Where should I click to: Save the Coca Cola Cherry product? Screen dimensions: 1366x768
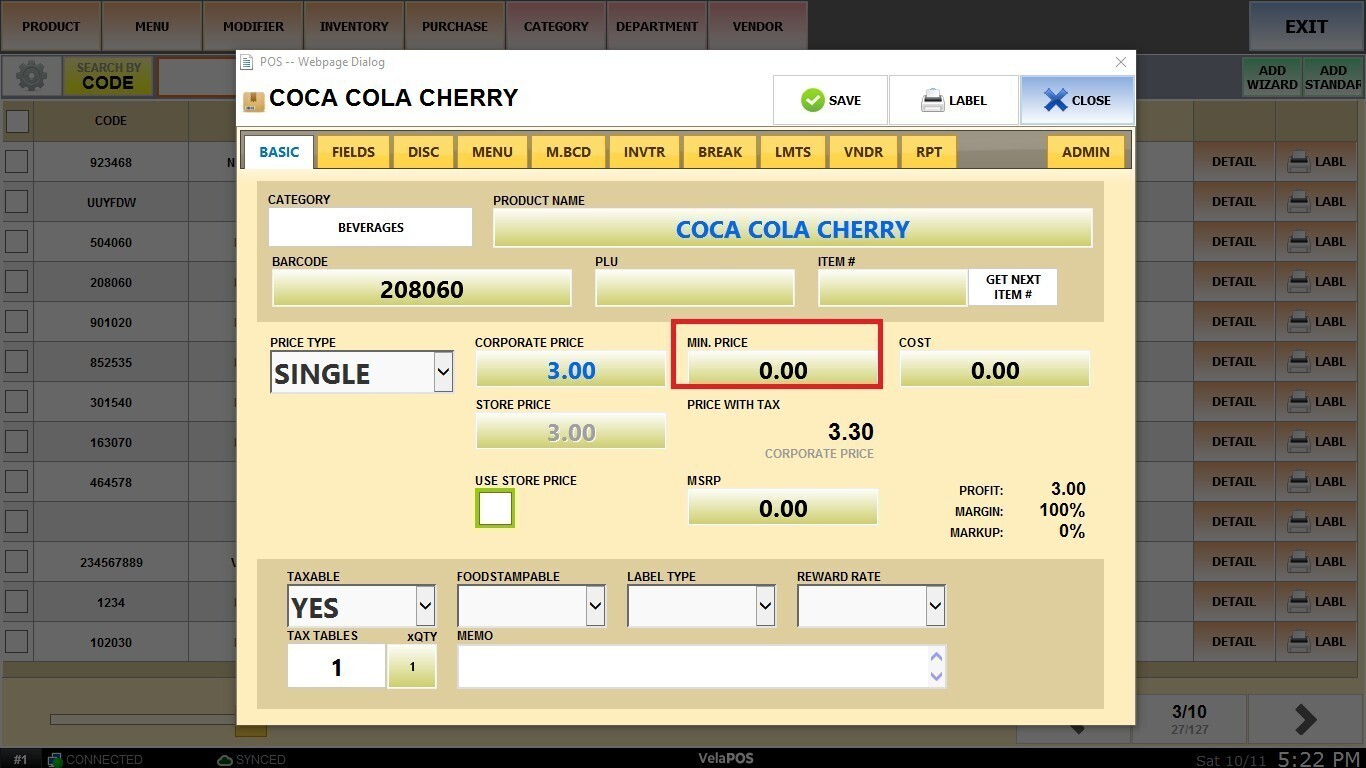[830, 100]
